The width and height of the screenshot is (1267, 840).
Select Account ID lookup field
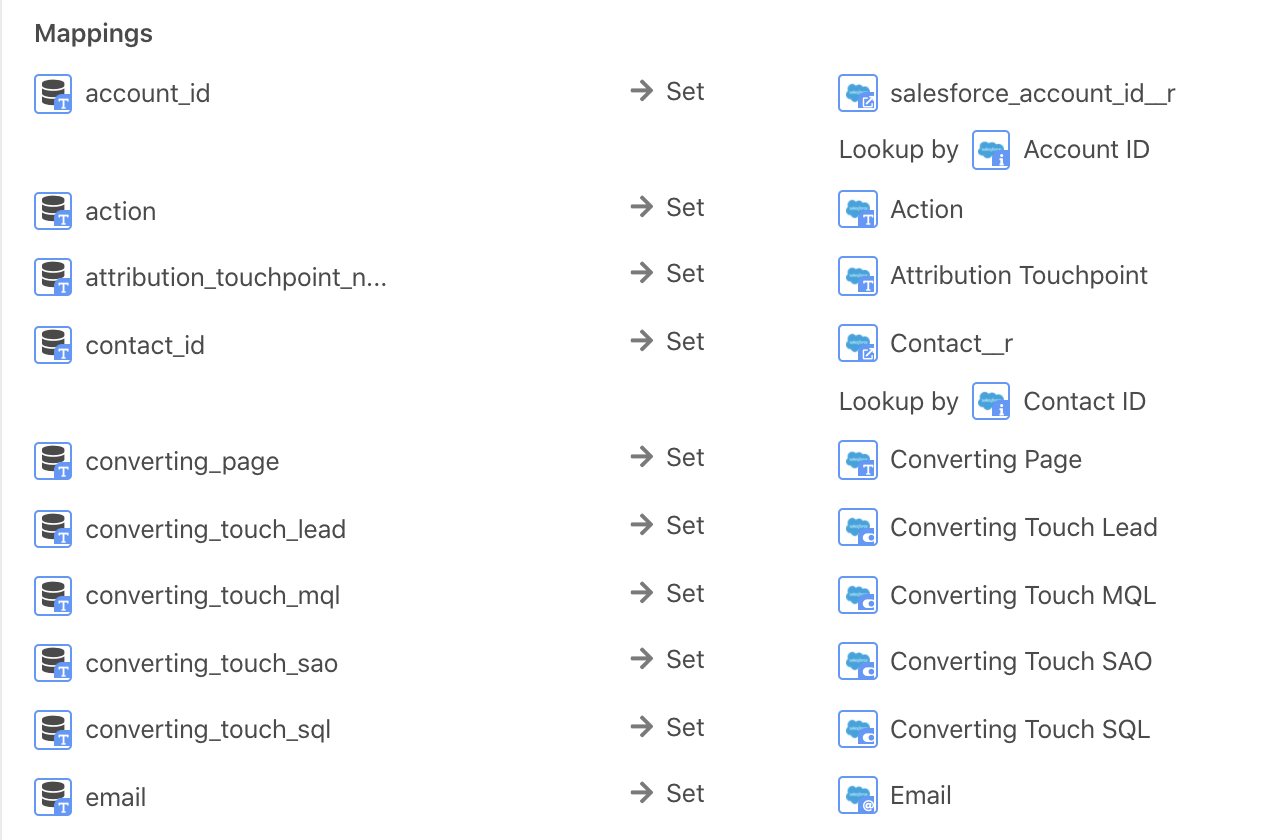pos(1087,150)
